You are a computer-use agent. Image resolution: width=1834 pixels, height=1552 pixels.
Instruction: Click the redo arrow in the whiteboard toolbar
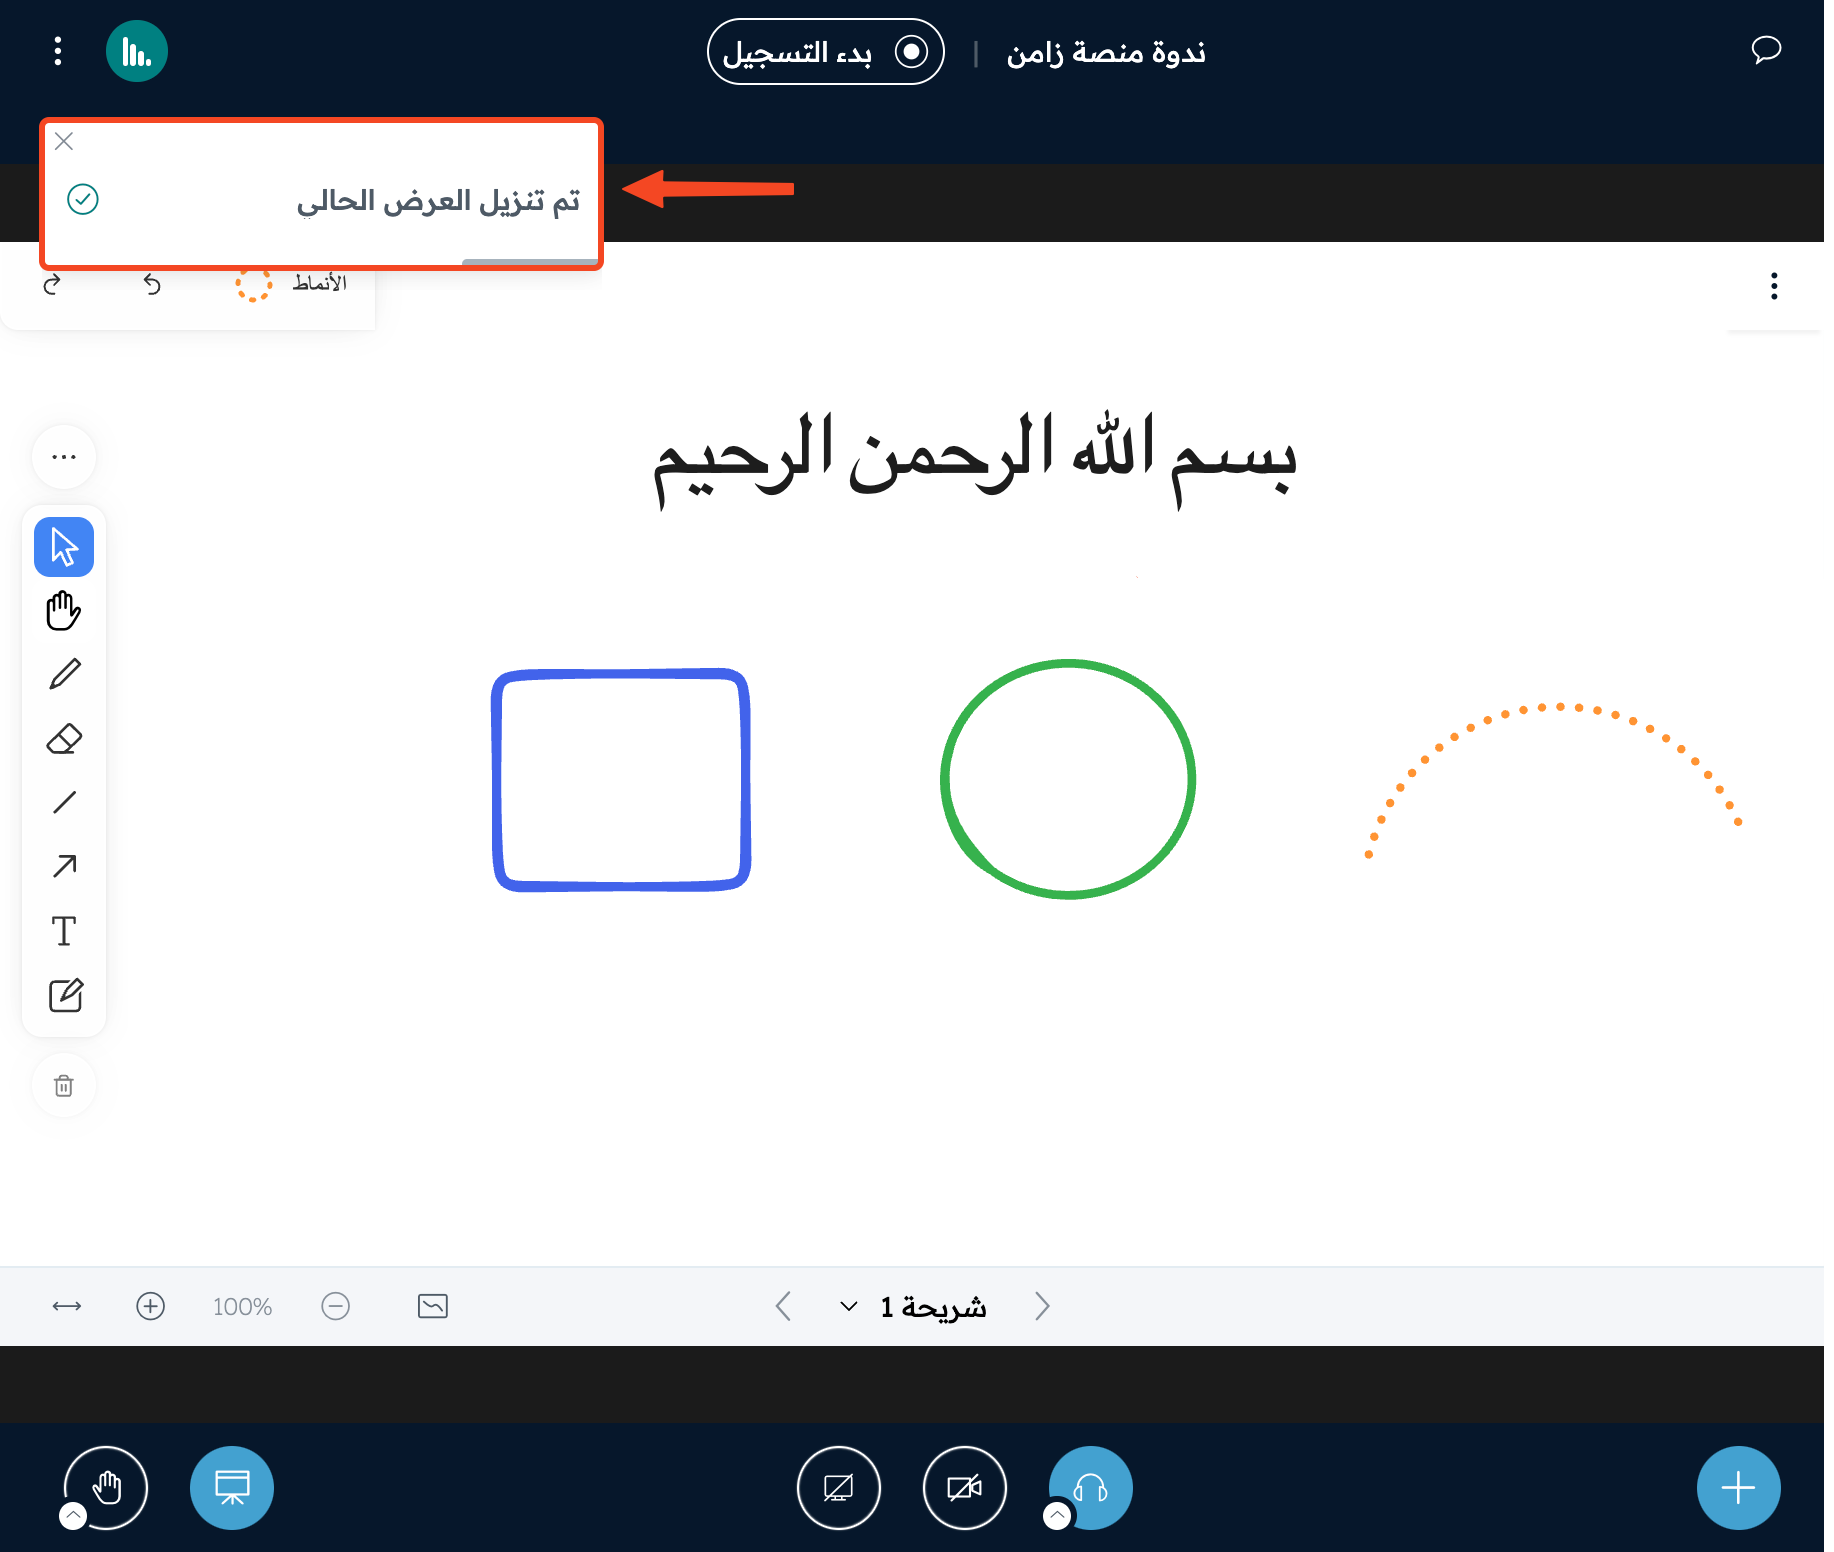coord(52,284)
